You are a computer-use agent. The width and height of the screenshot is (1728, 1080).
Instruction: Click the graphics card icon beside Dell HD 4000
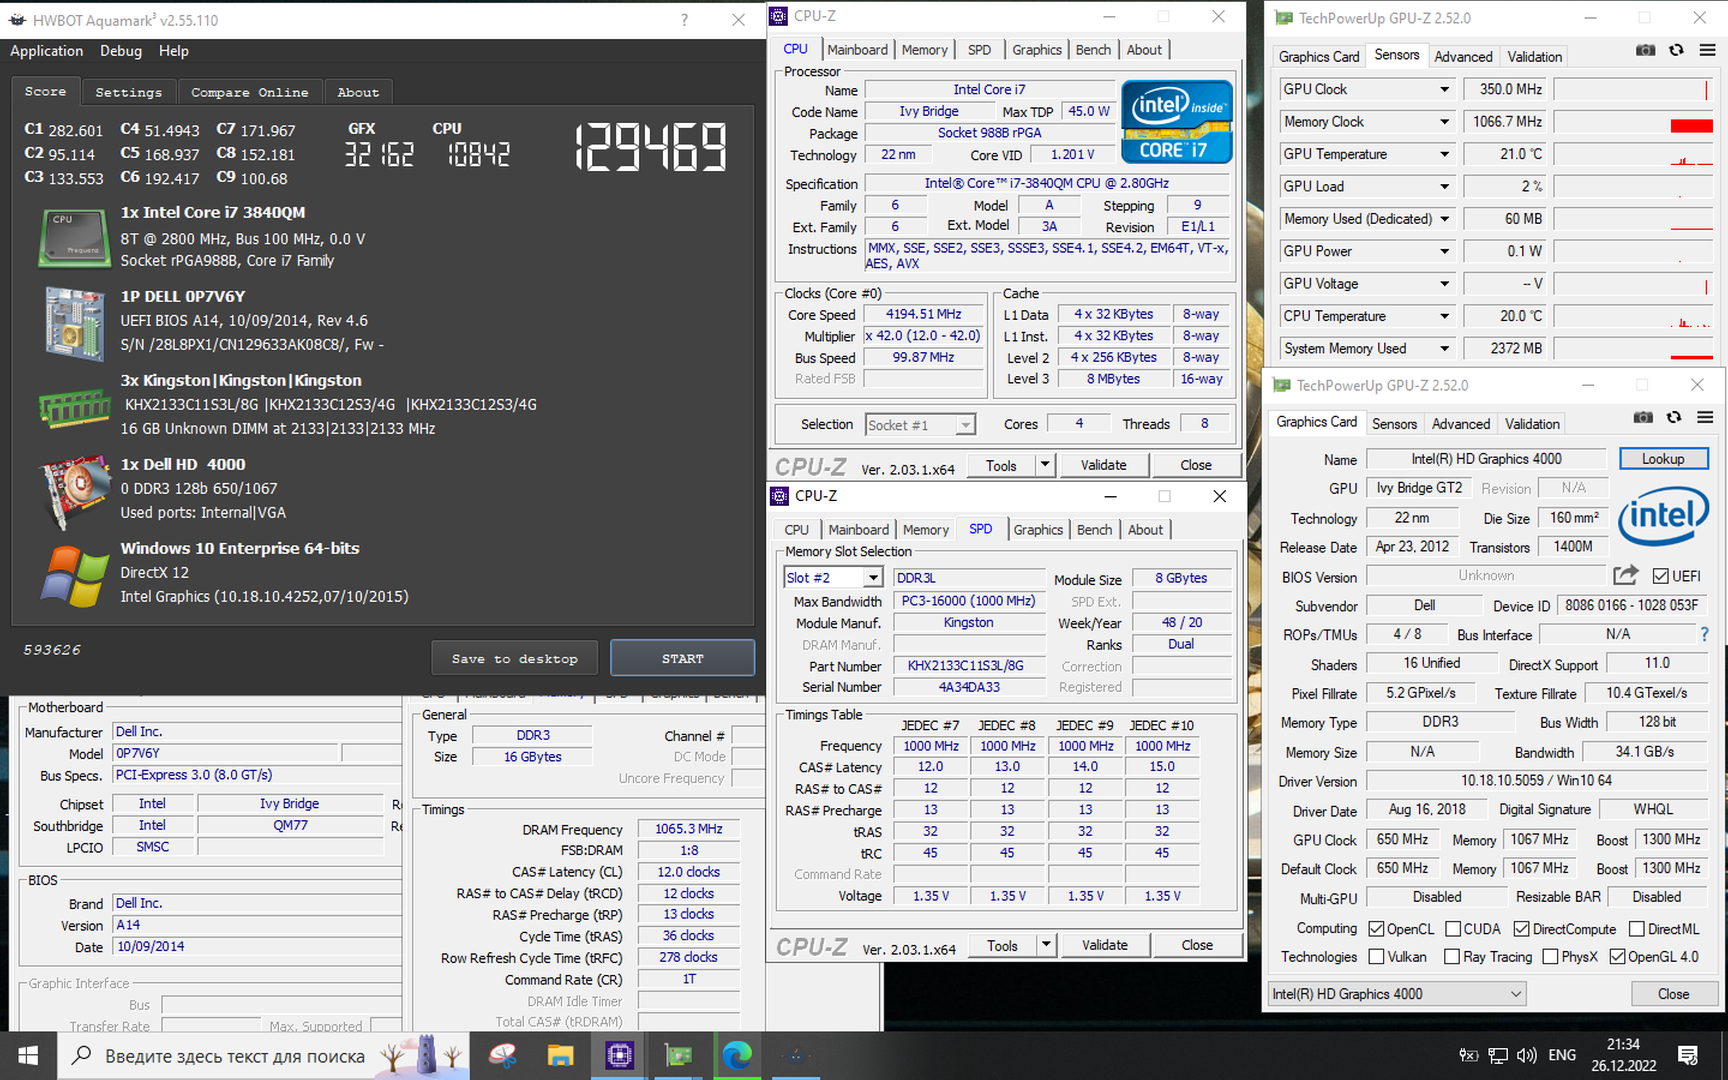coord(74,491)
